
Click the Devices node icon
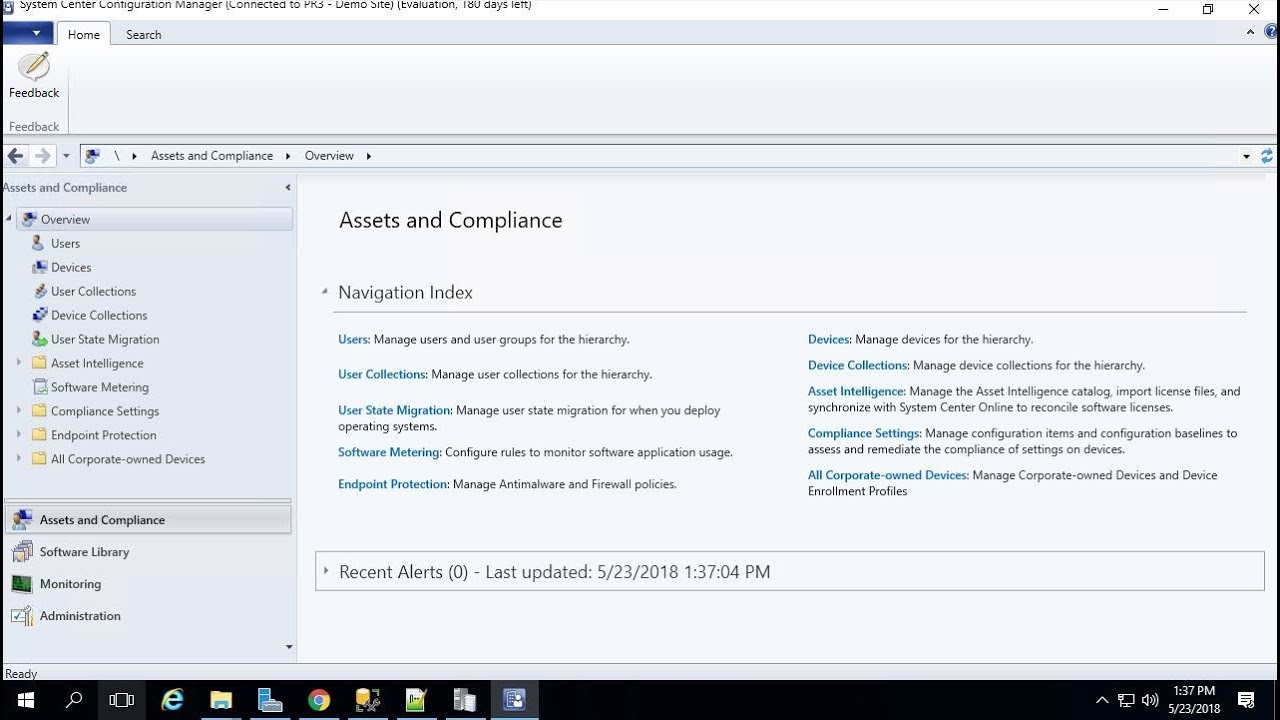(x=39, y=267)
